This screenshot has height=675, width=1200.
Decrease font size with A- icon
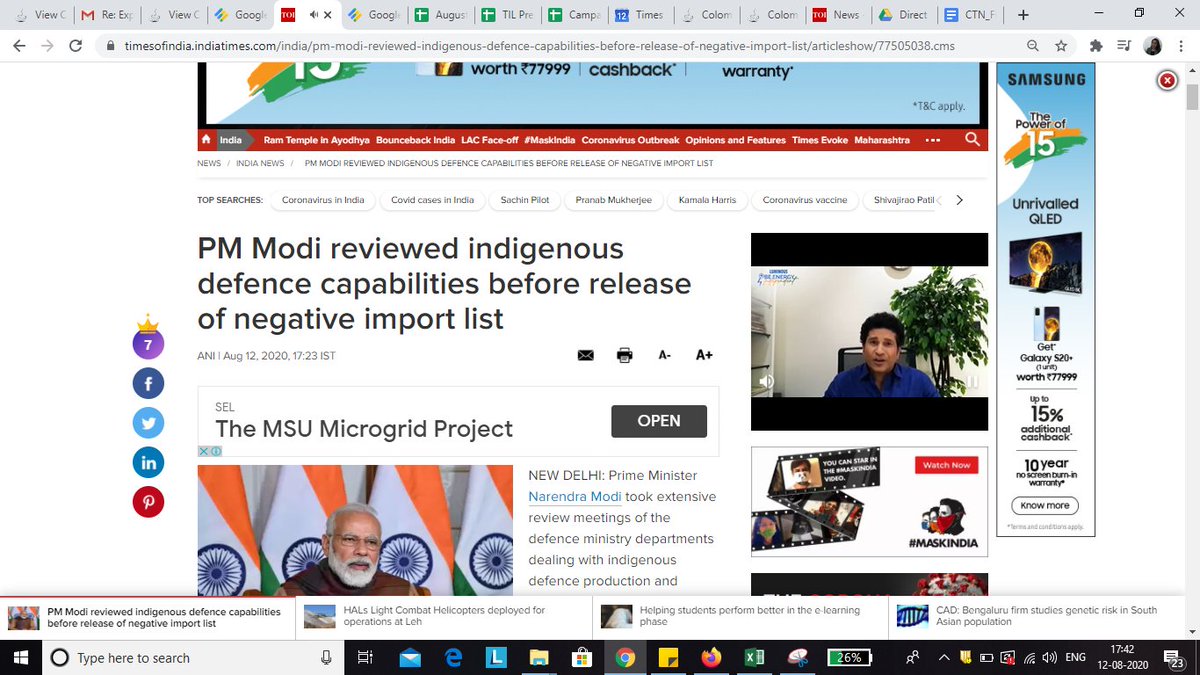pyautogui.click(x=664, y=355)
